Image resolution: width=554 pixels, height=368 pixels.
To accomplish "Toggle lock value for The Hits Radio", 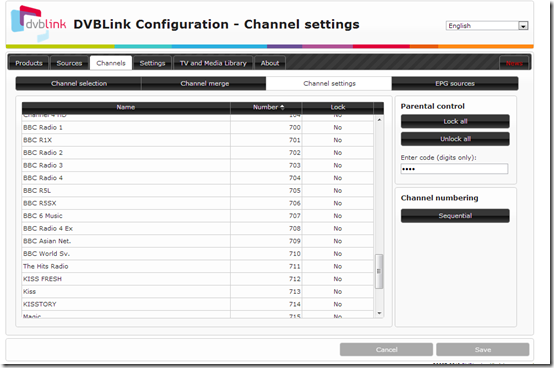I will [x=338, y=266].
